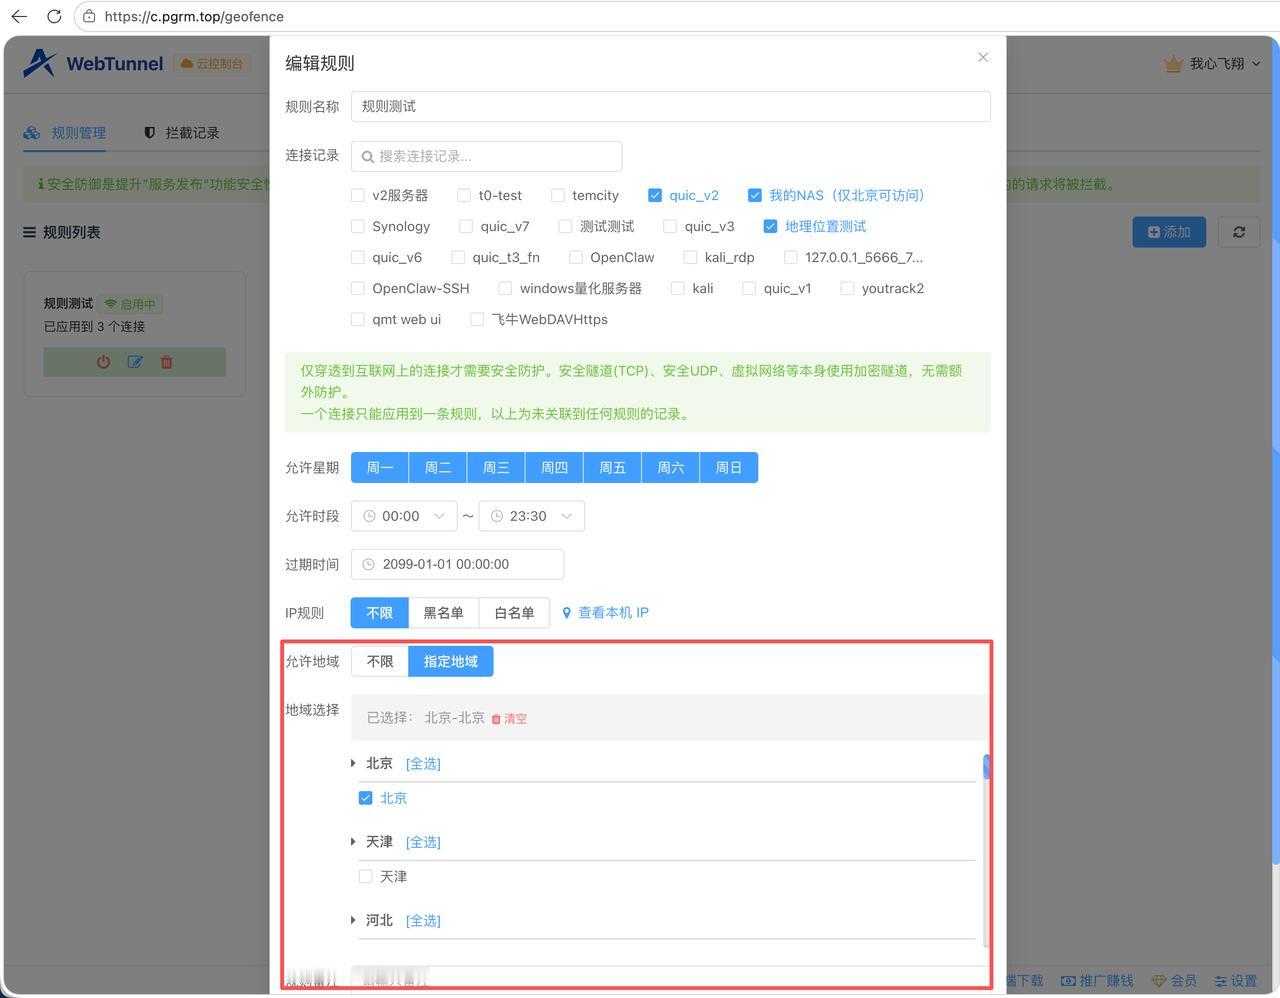This screenshot has height=998, width=1280.
Task: Uncheck the 地理位置测试 checkbox
Action: 770,226
